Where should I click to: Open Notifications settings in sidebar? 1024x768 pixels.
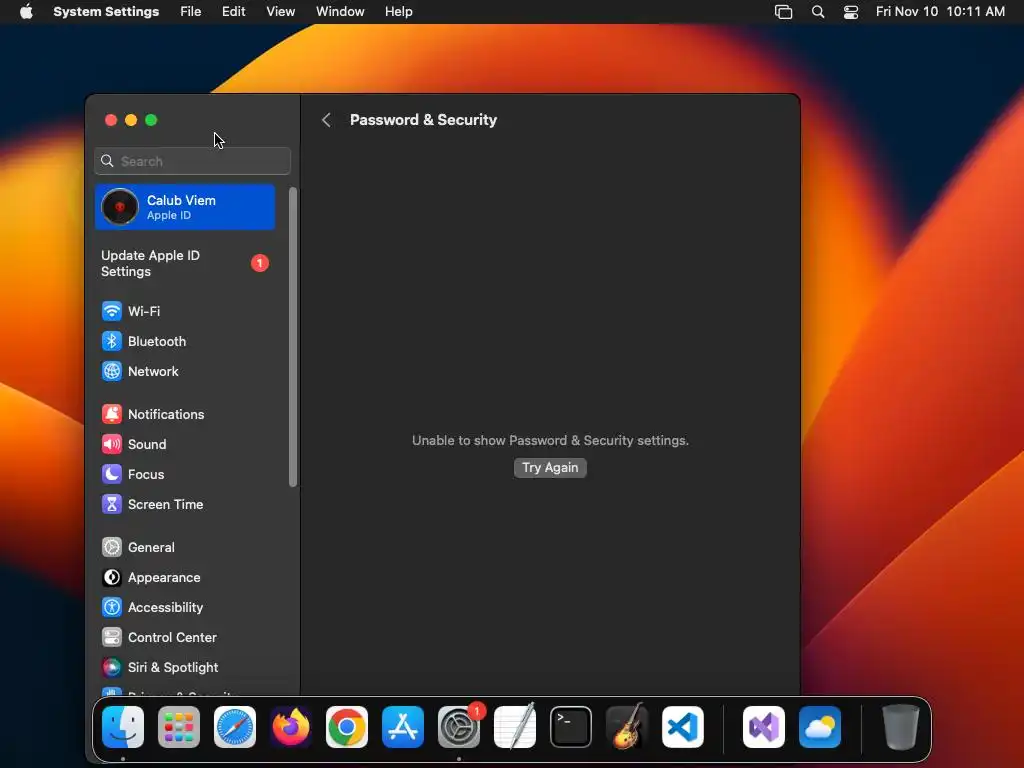185,414
